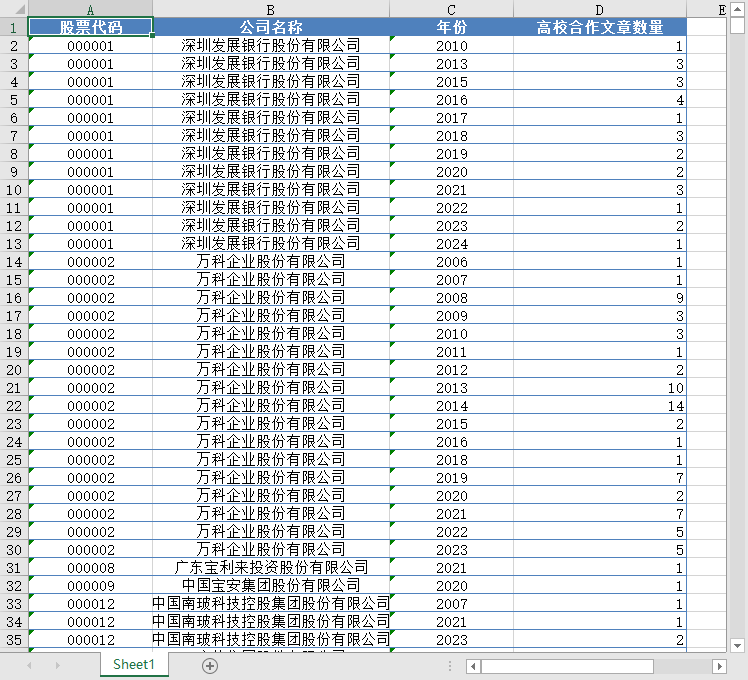Select row 35 header
The height and width of the screenshot is (680, 748).
click(14, 639)
